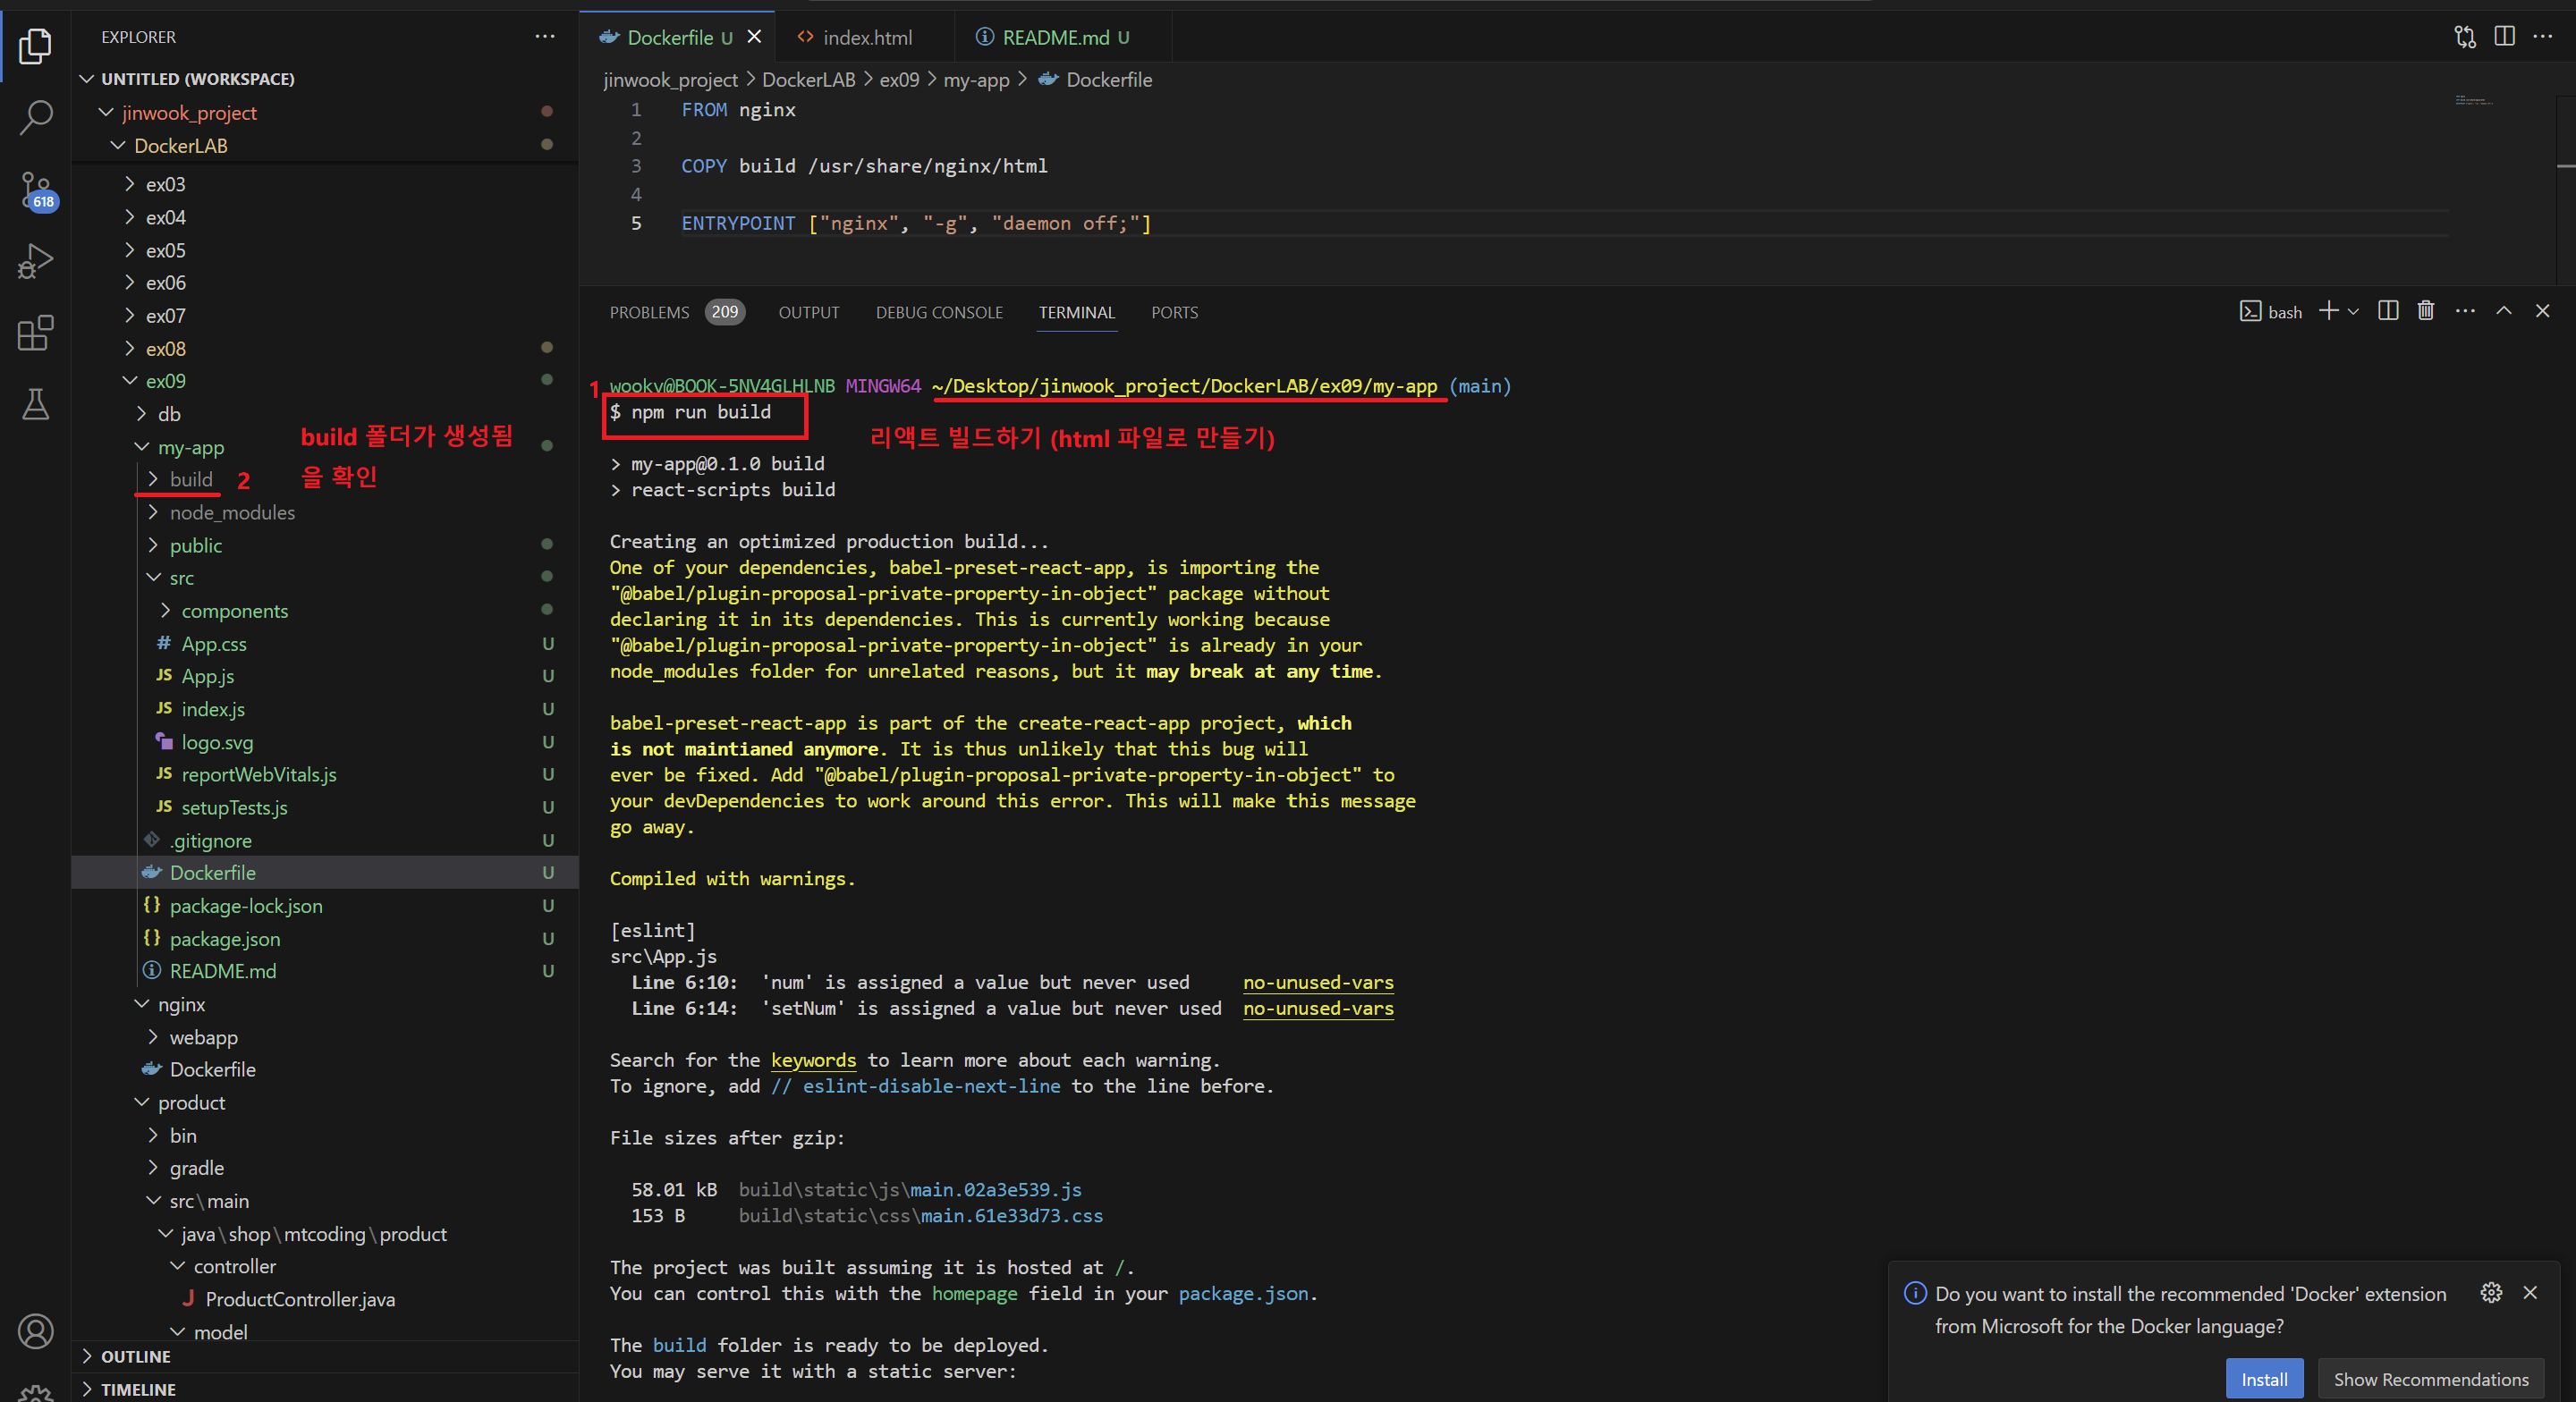Split the editor to the right
The height and width of the screenshot is (1402, 2576).
coord(2504,37)
